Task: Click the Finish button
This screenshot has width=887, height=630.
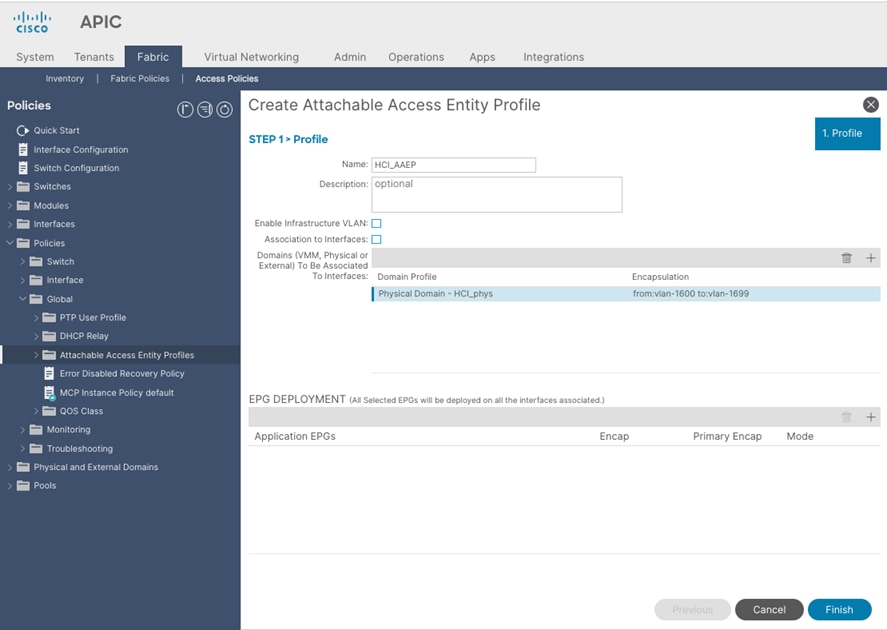Action: (839, 609)
